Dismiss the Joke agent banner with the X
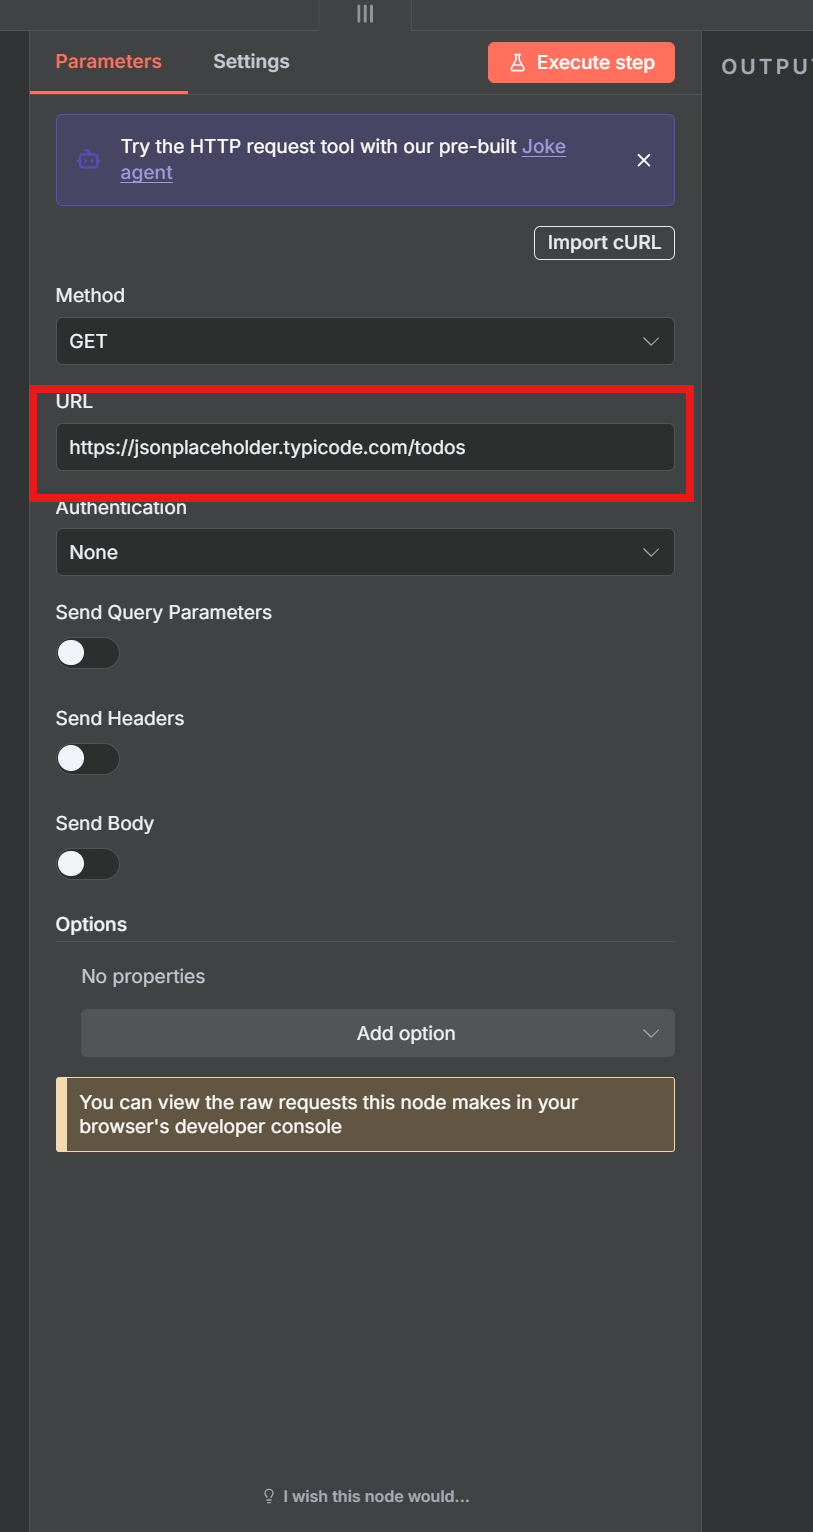 click(644, 160)
